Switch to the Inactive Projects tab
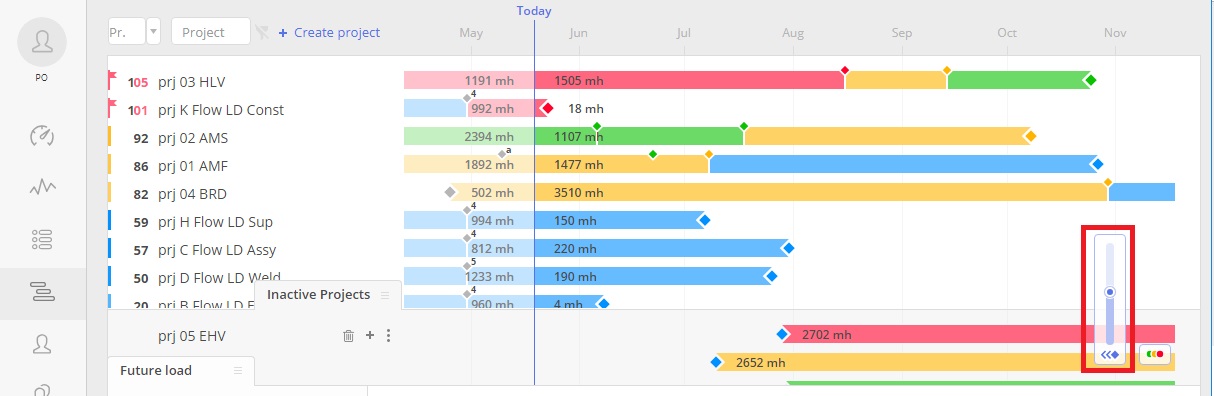1214x396 pixels. coord(318,295)
